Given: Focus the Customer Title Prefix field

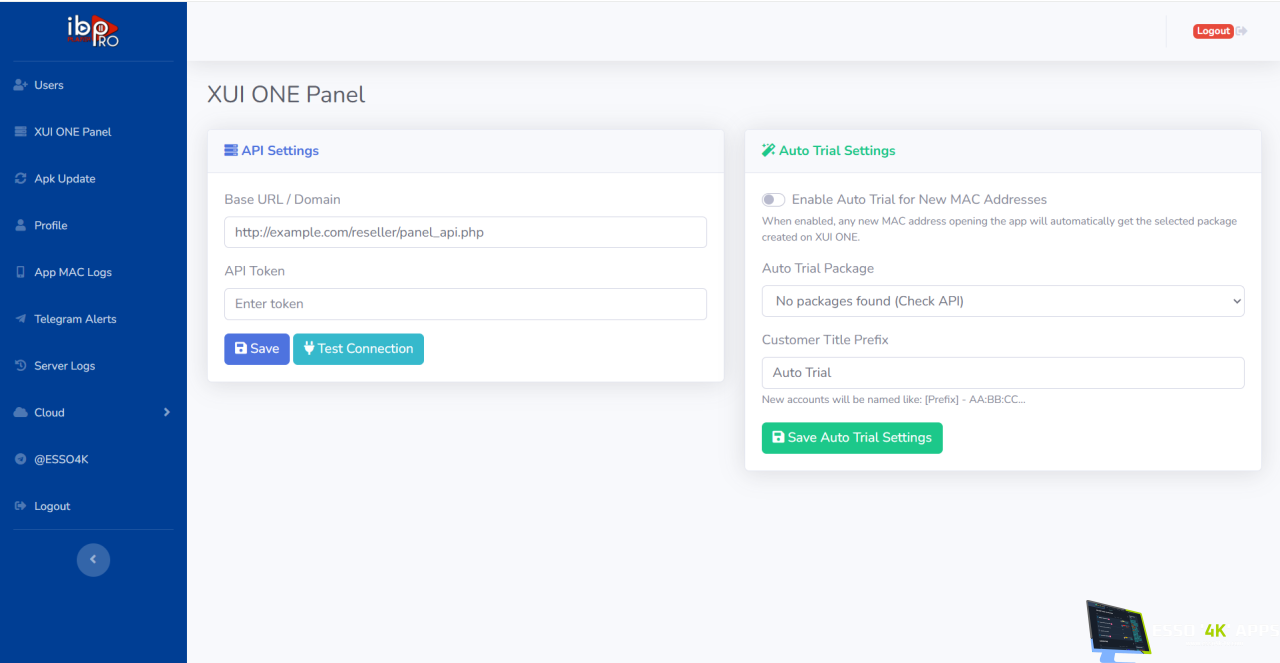Looking at the screenshot, I should [x=1003, y=373].
